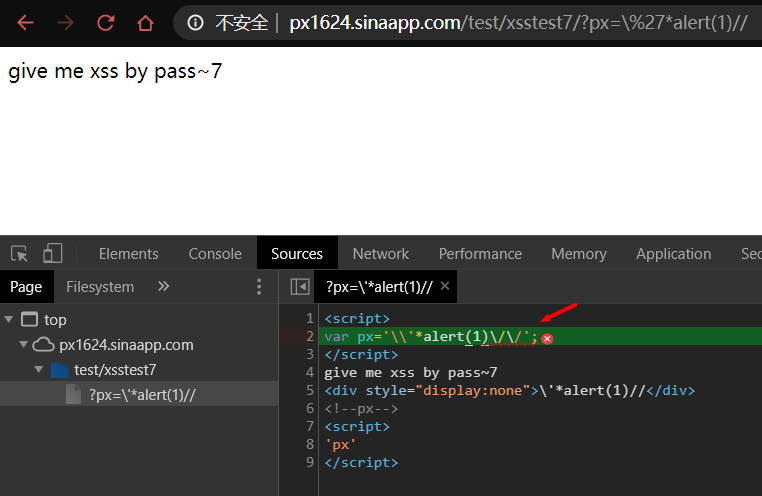Toggle the device toolbar emulation

point(53,253)
